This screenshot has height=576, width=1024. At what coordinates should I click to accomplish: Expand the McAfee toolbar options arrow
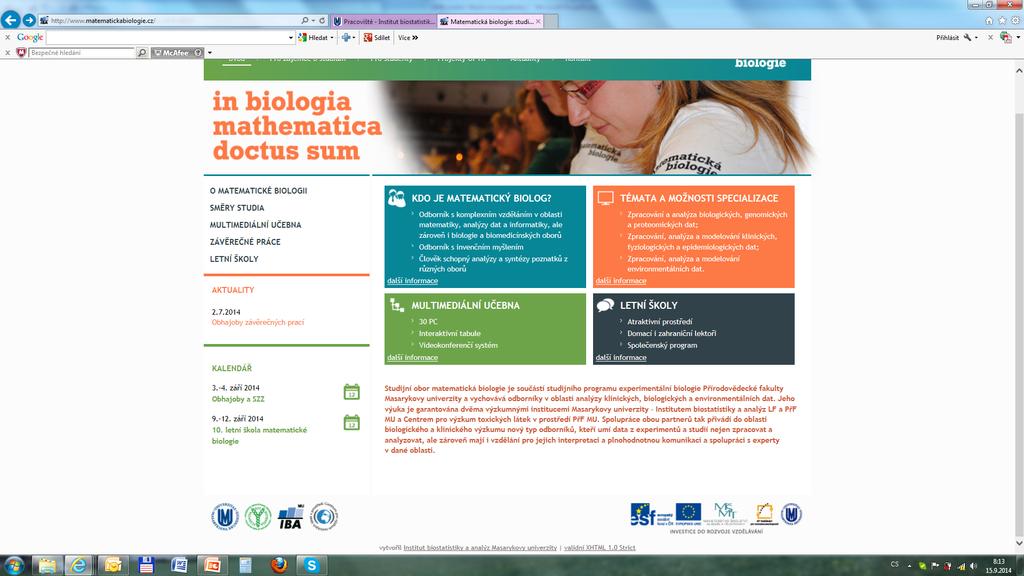(x=209, y=52)
